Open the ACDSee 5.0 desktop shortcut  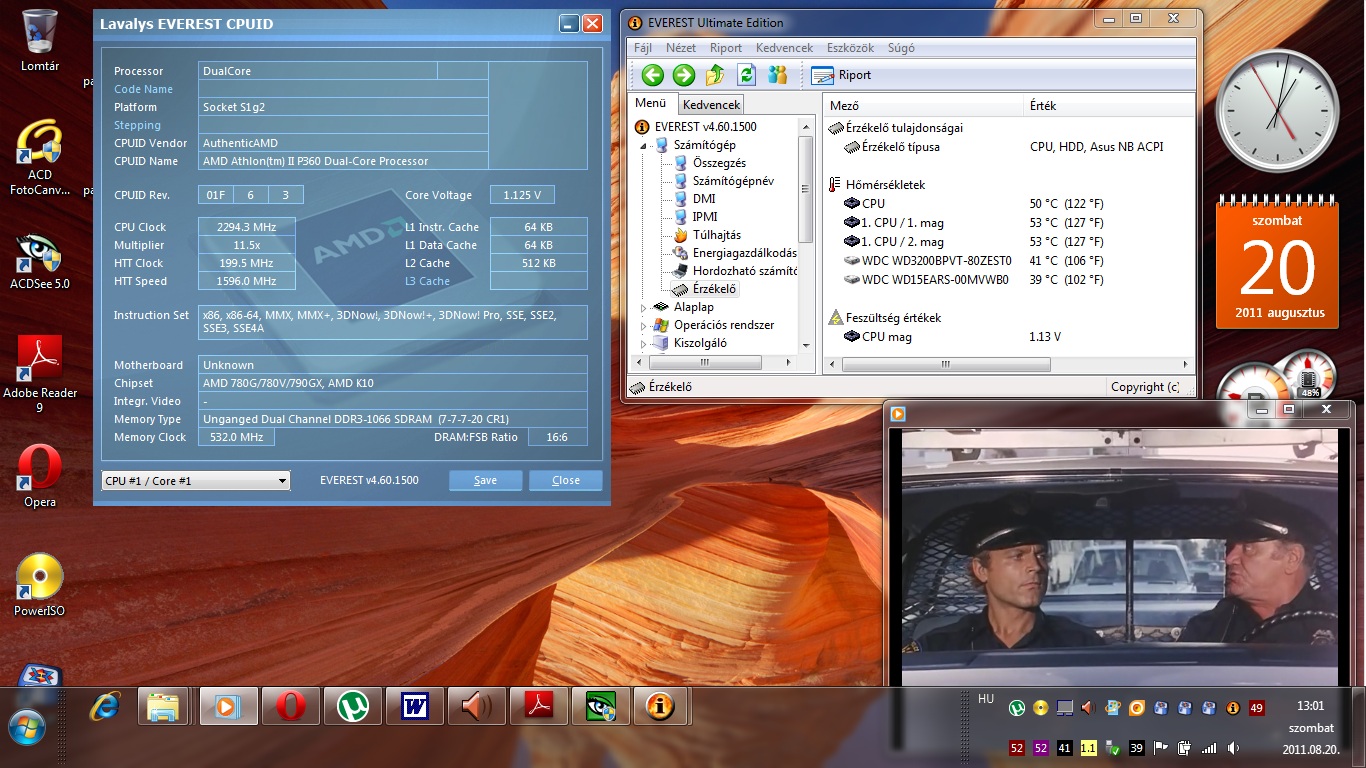coord(40,261)
